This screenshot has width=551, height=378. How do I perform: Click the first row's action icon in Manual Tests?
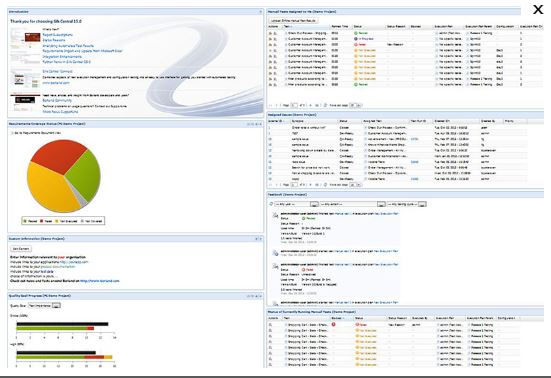[271, 33]
